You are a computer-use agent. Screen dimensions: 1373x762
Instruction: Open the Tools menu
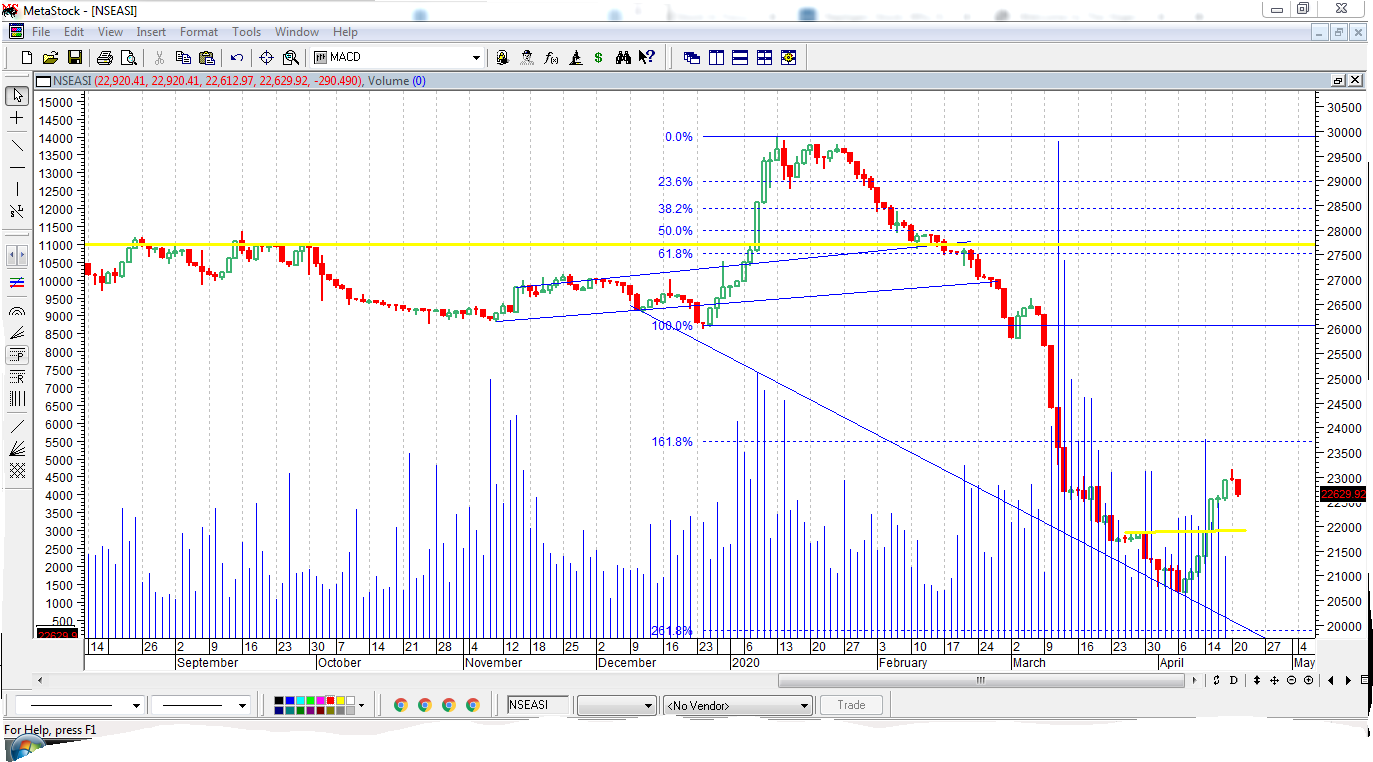coord(247,32)
